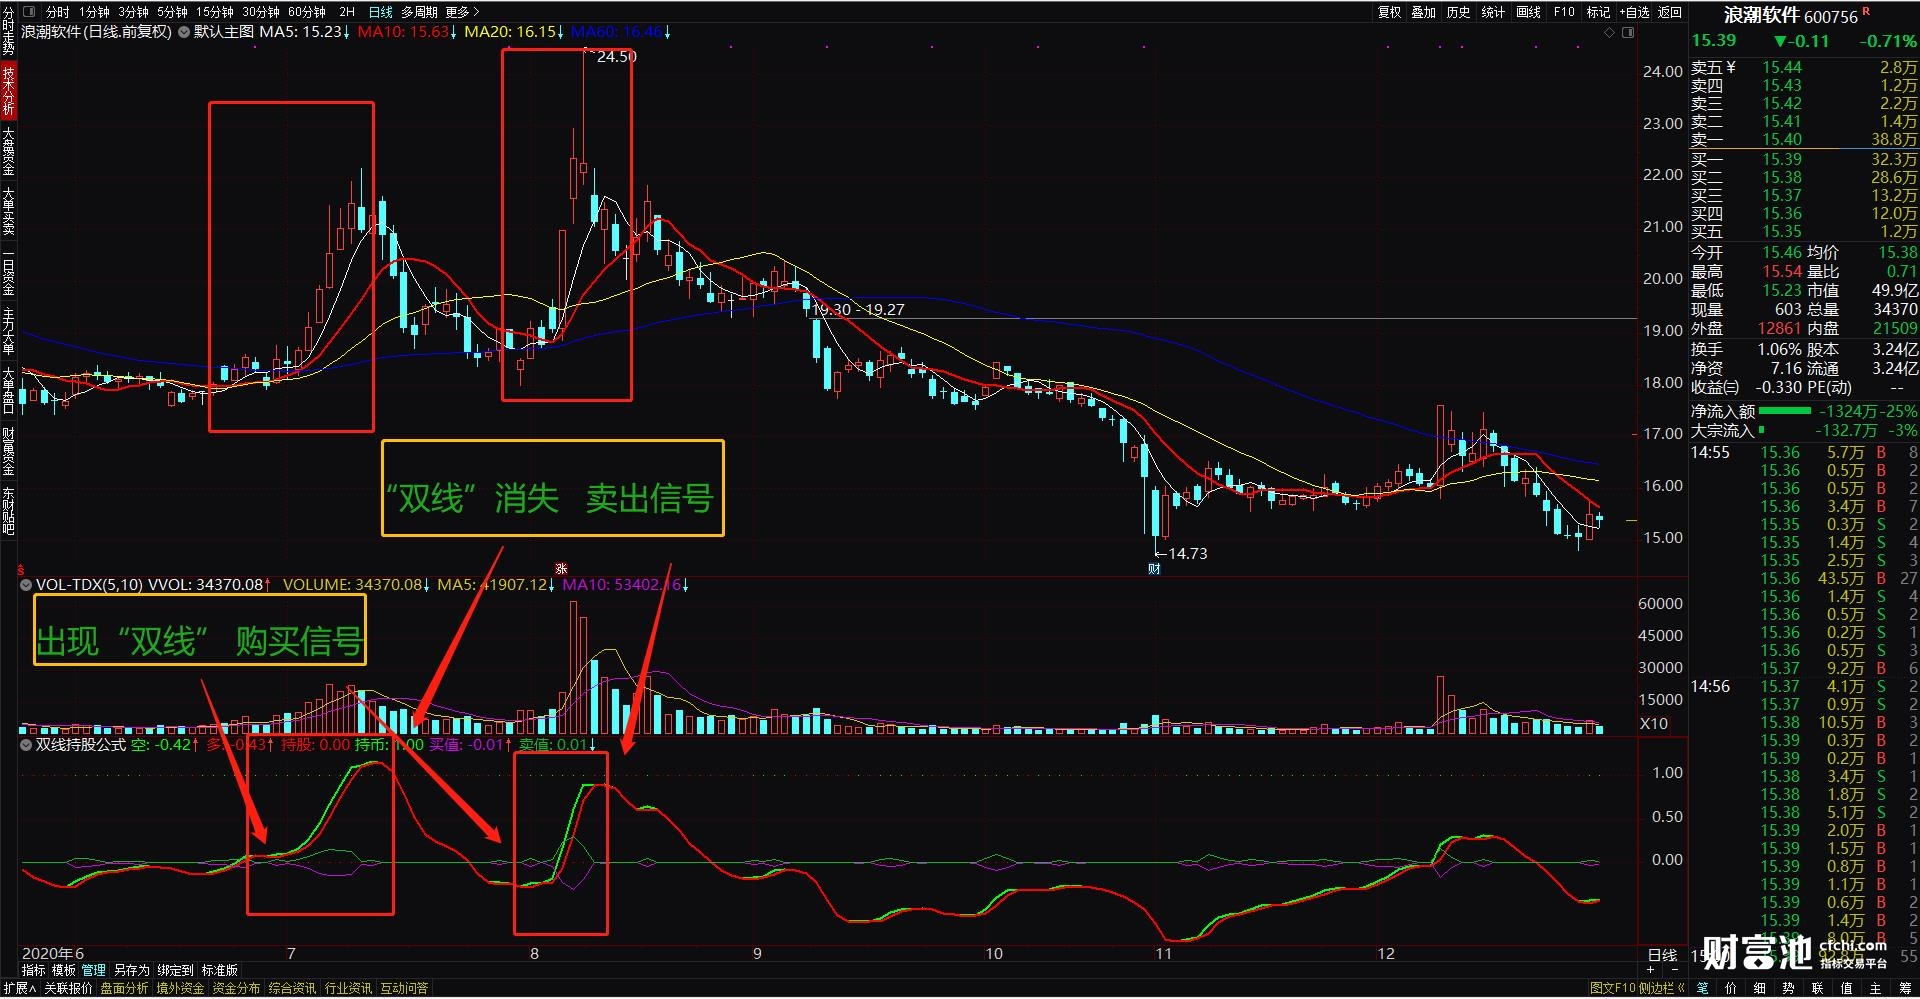Select 技术分析 in the left sidebar
The image size is (1920, 999).
[8, 91]
